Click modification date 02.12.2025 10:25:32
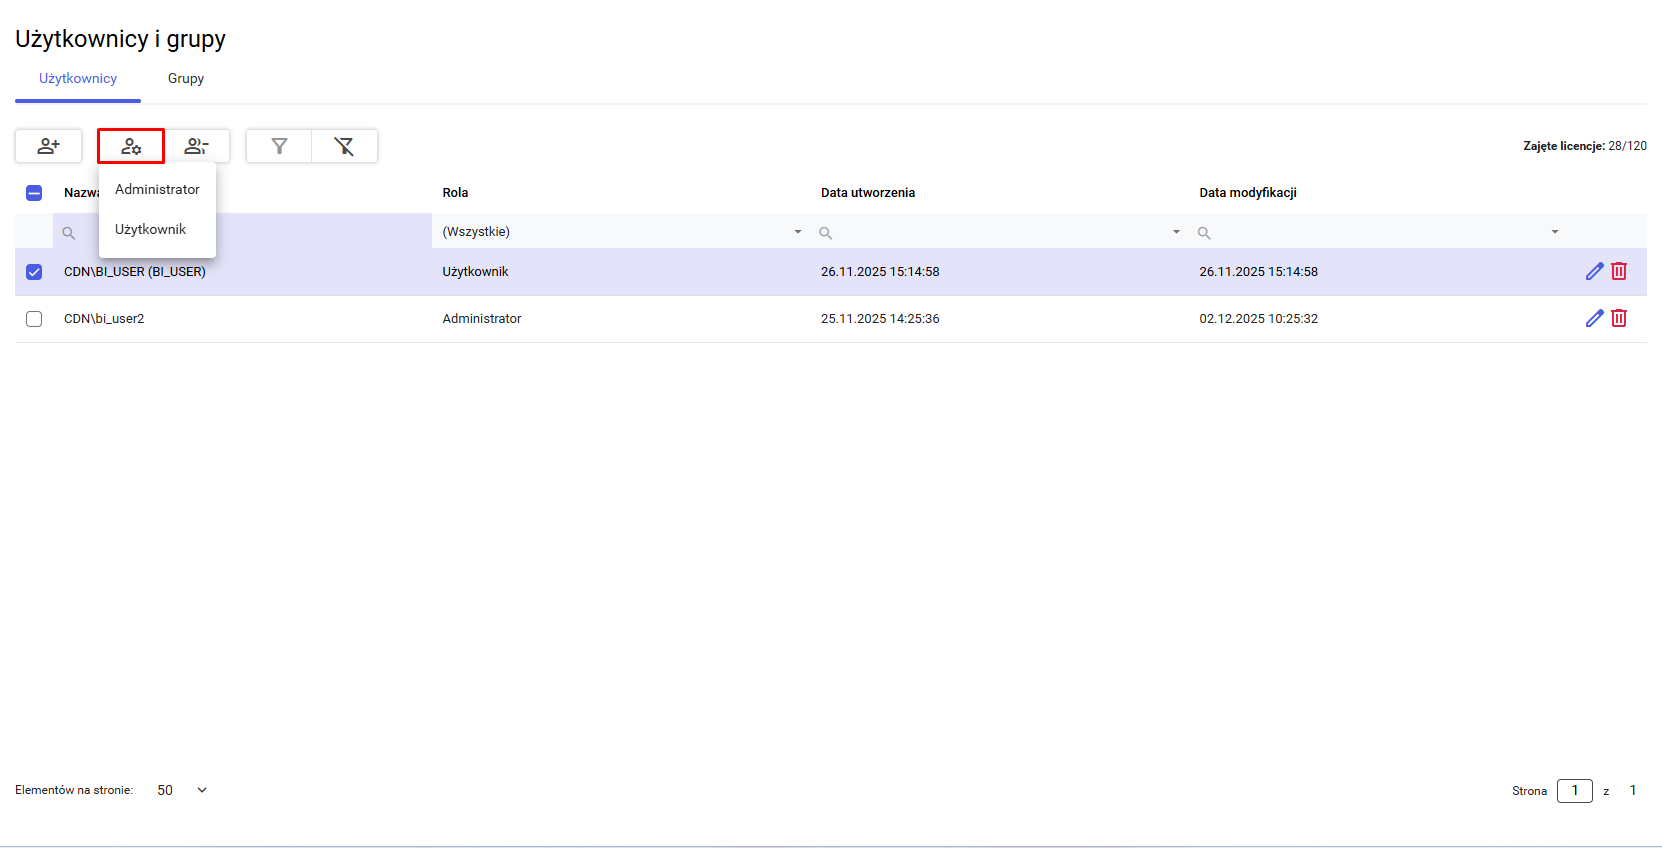Image resolution: width=1662 pixels, height=848 pixels. 1259,319
